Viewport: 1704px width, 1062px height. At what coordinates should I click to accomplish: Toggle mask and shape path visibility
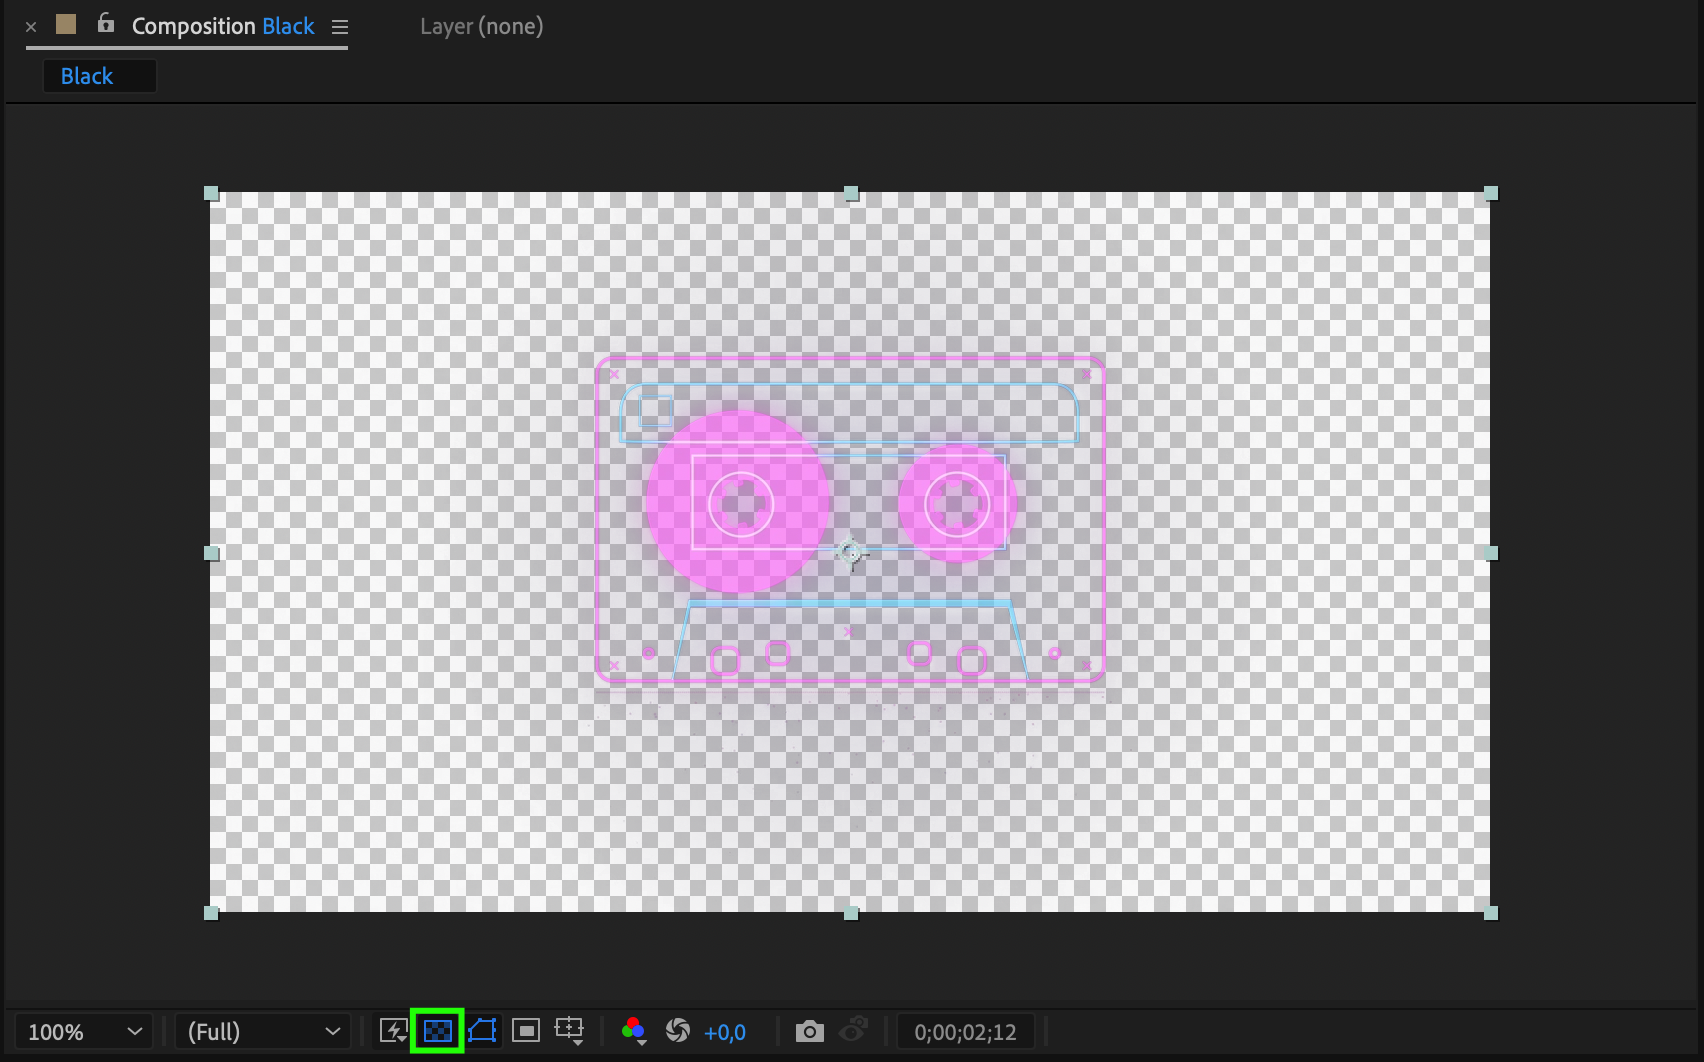click(x=482, y=1031)
